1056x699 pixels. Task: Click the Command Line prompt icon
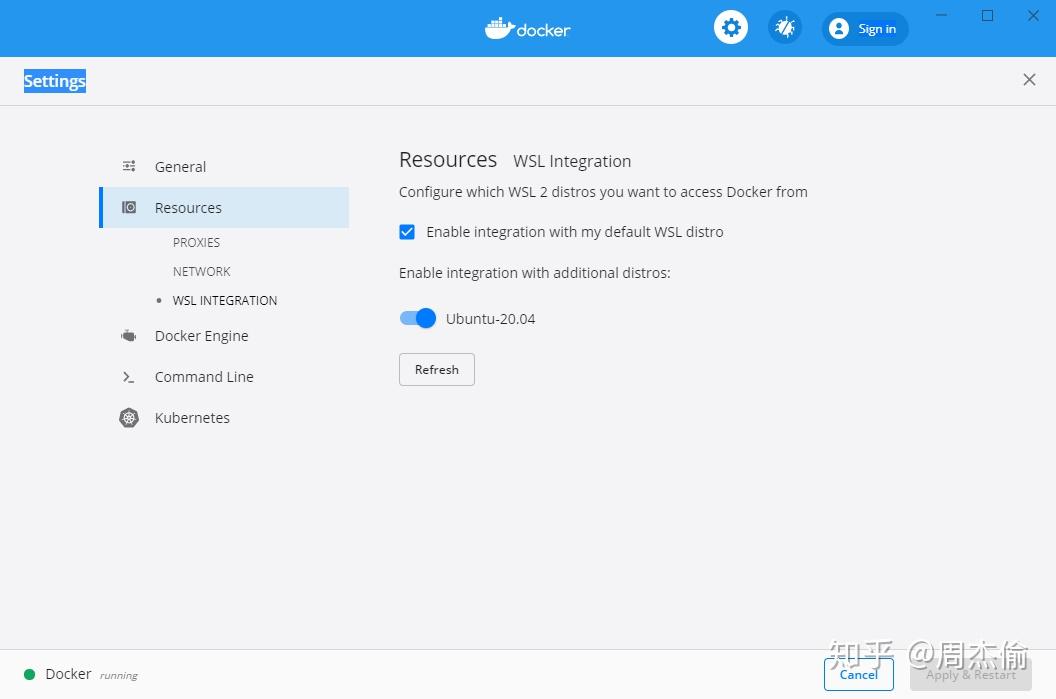click(x=129, y=377)
